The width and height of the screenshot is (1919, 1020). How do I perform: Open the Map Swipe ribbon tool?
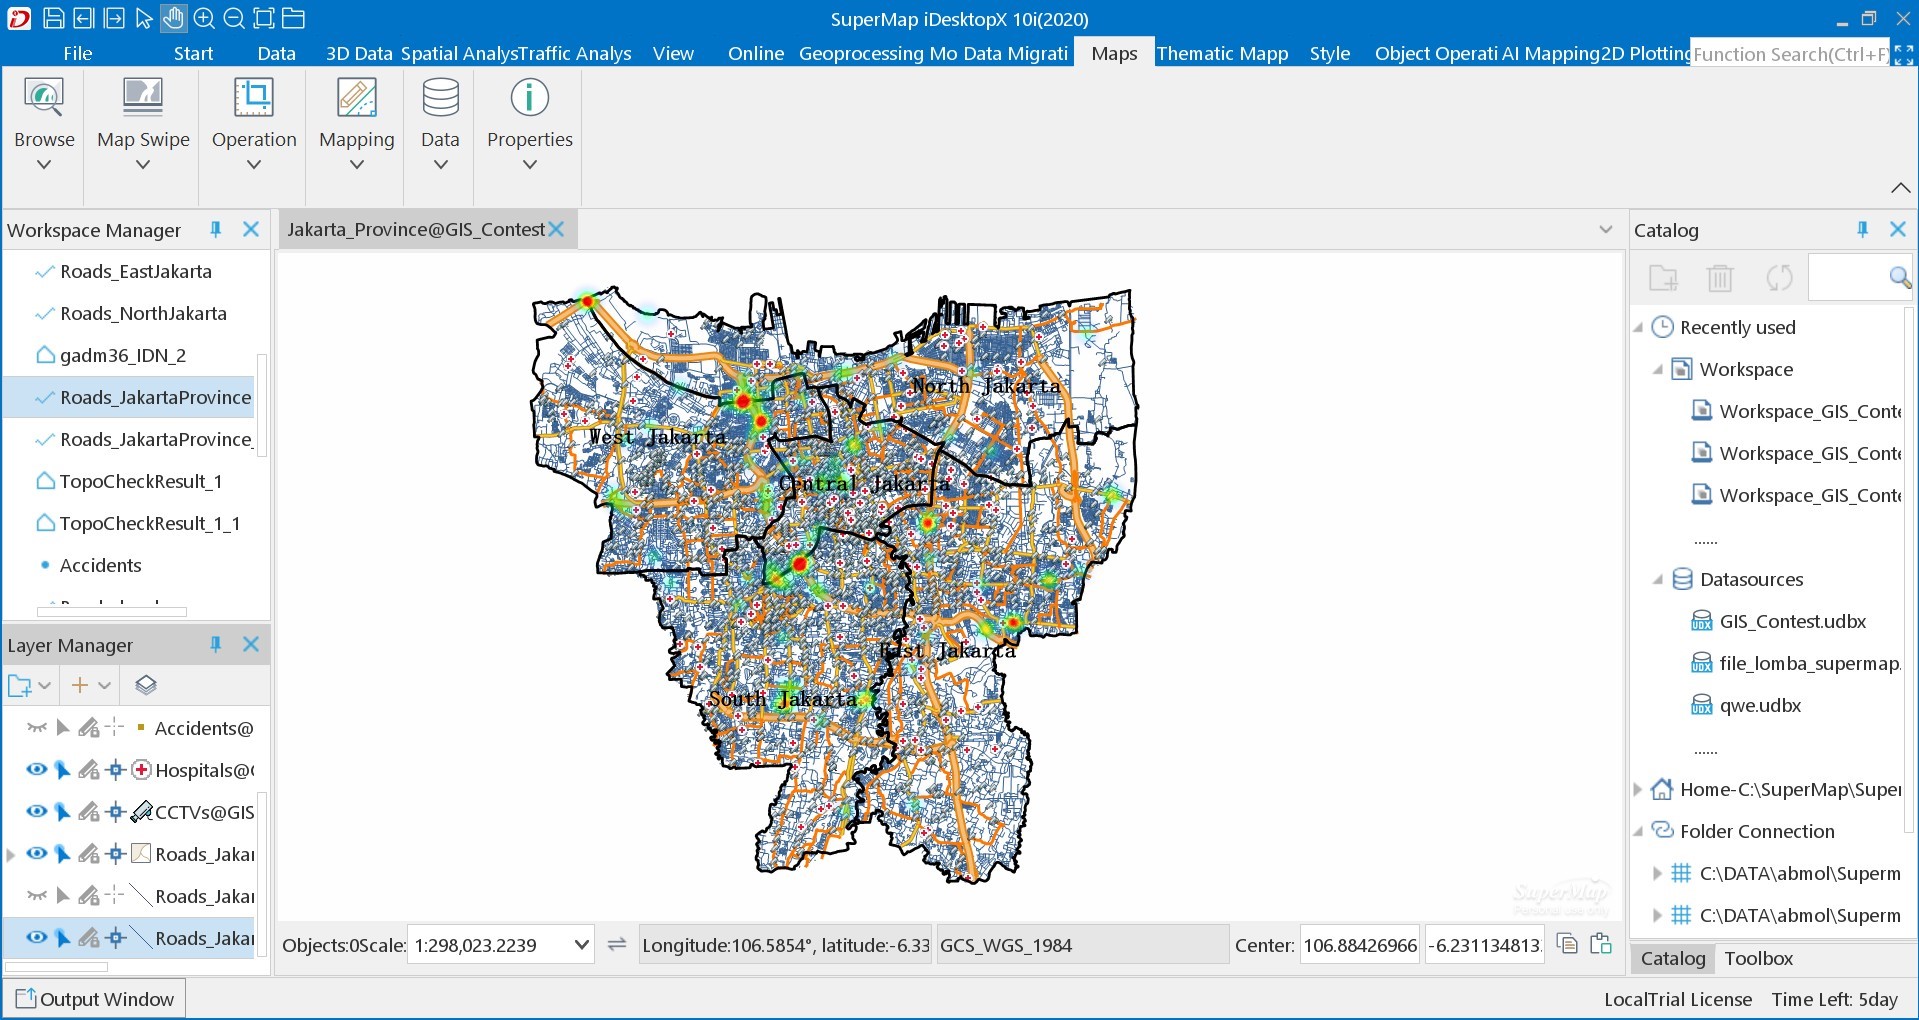click(143, 125)
